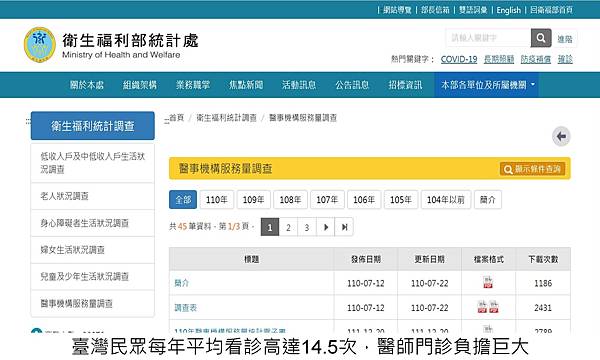Viewport: 600px width, 360px height.
Task: Click the Ministry of Health logo
Action: pos(39,44)
